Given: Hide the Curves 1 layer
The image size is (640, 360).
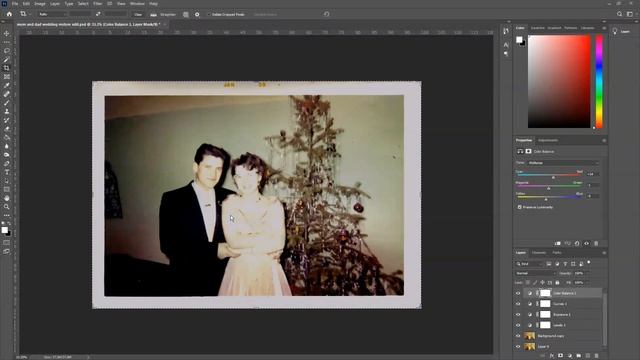Looking at the screenshot, I should pos(518,304).
